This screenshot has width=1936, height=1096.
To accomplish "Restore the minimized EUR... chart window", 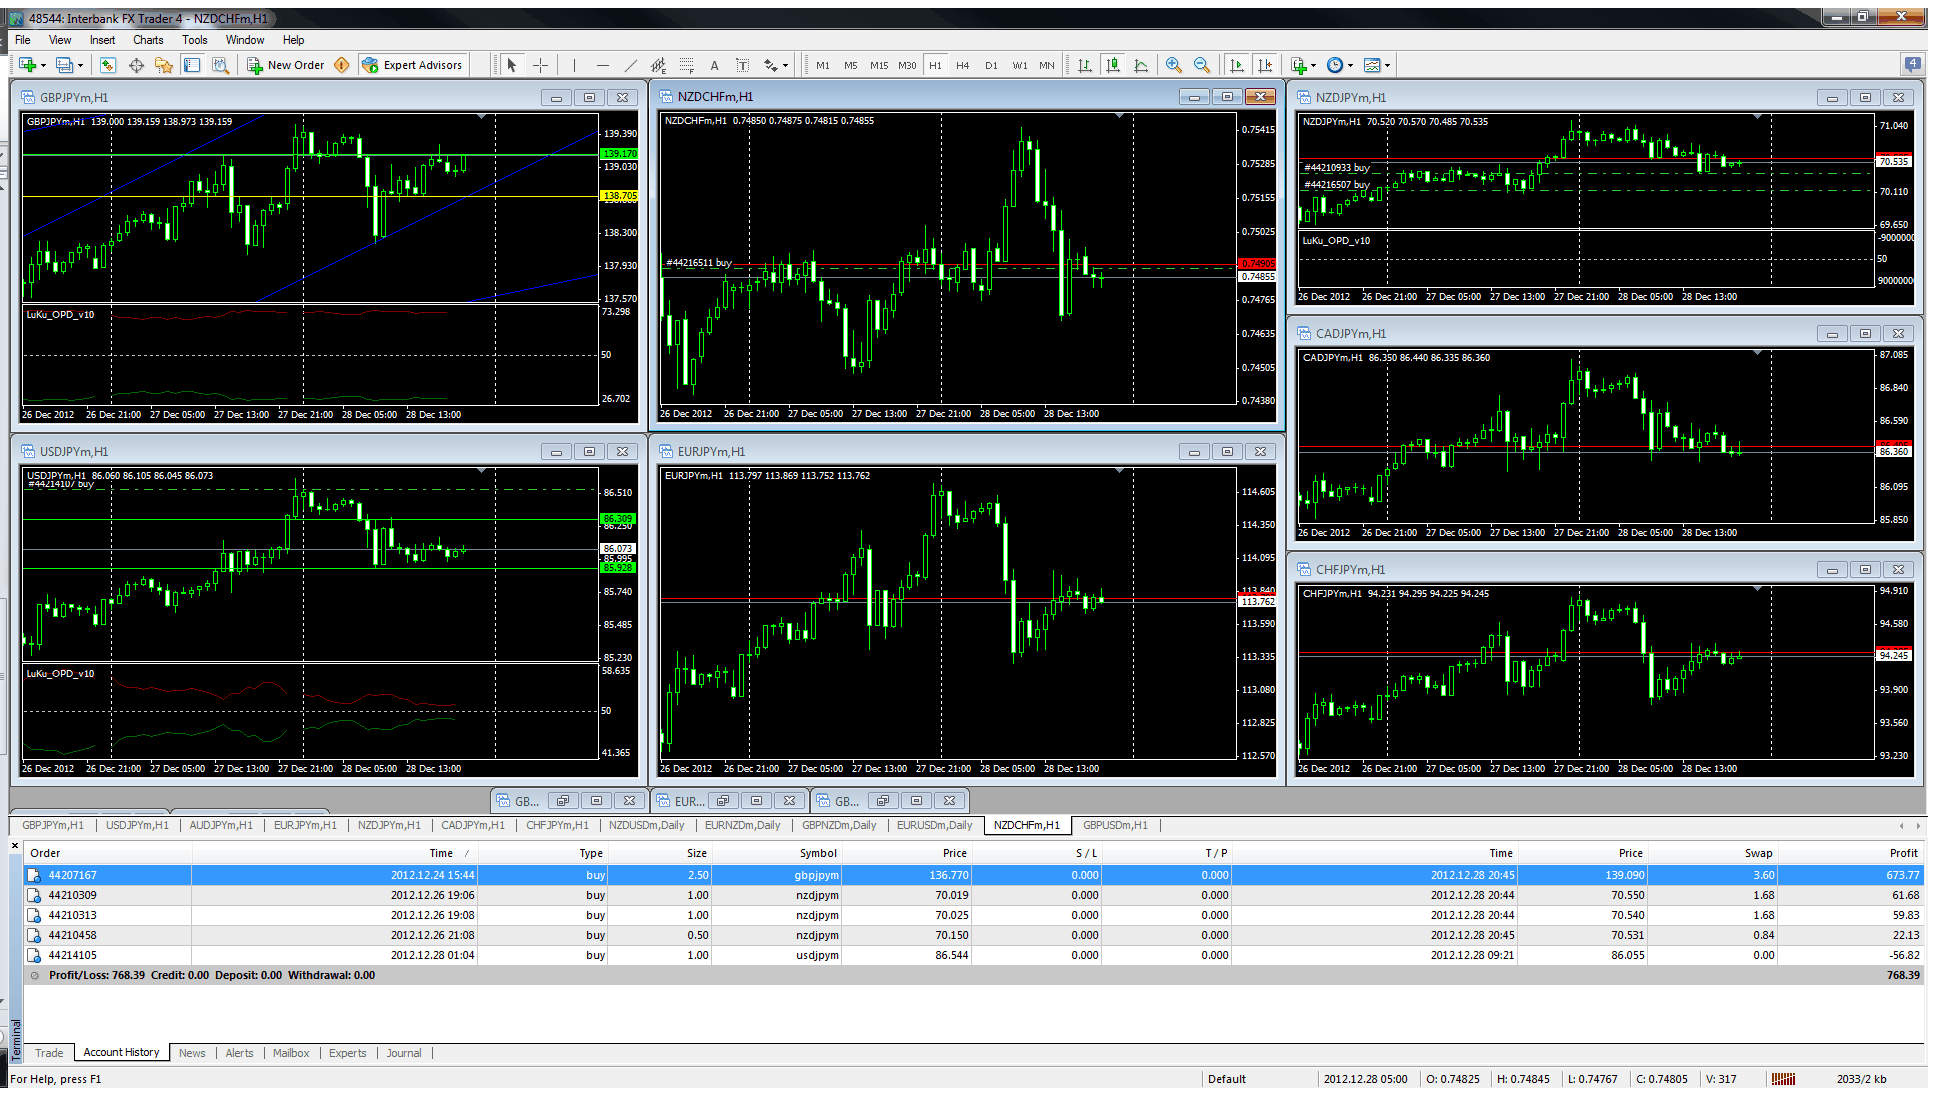I will click(x=723, y=801).
